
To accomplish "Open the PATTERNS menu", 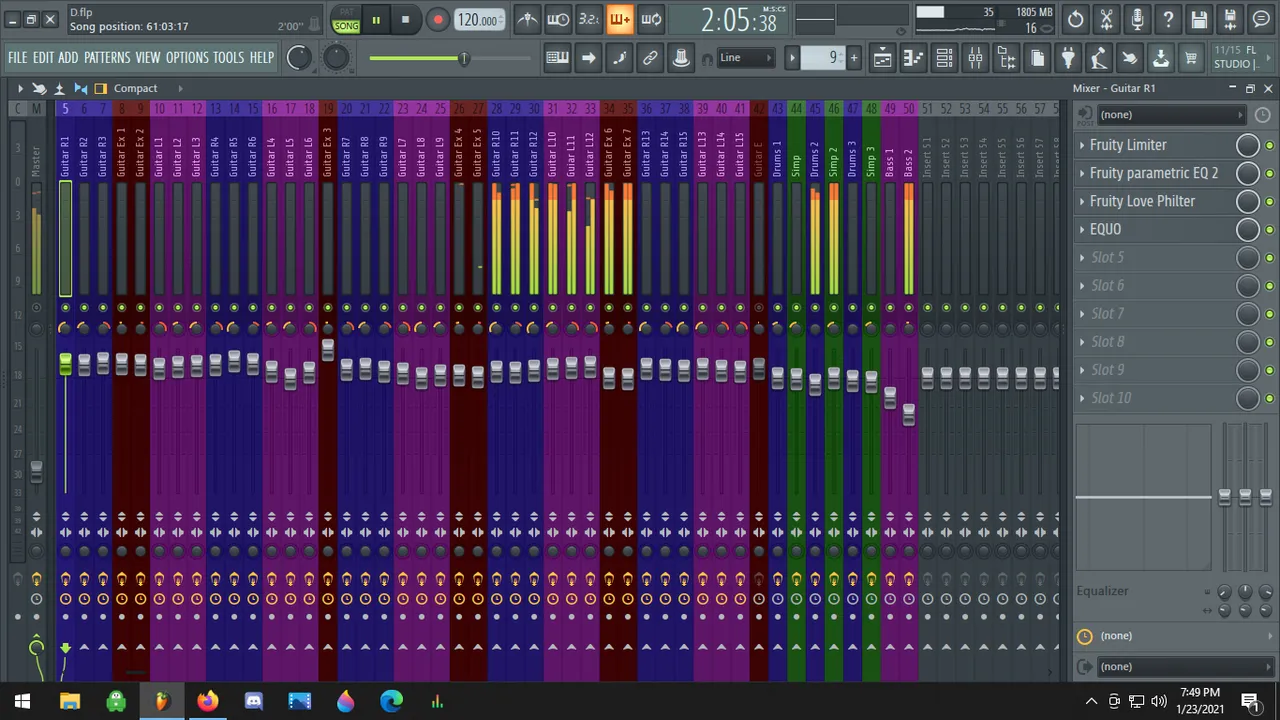I will point(107,58).
